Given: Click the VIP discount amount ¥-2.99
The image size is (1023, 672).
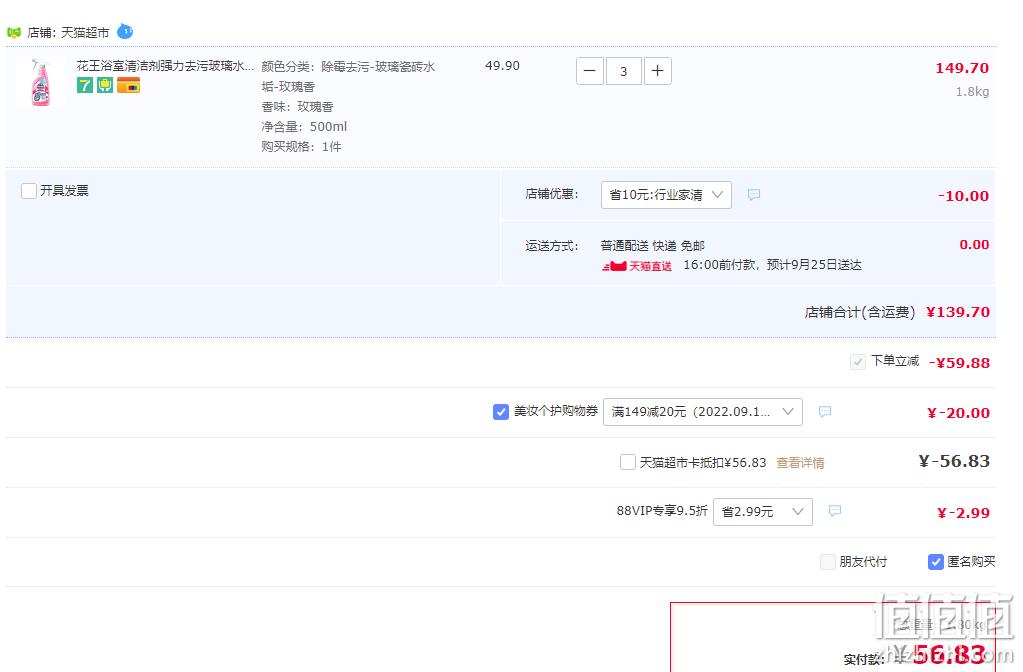Looking at the screenshot, I should click(963, 513).
